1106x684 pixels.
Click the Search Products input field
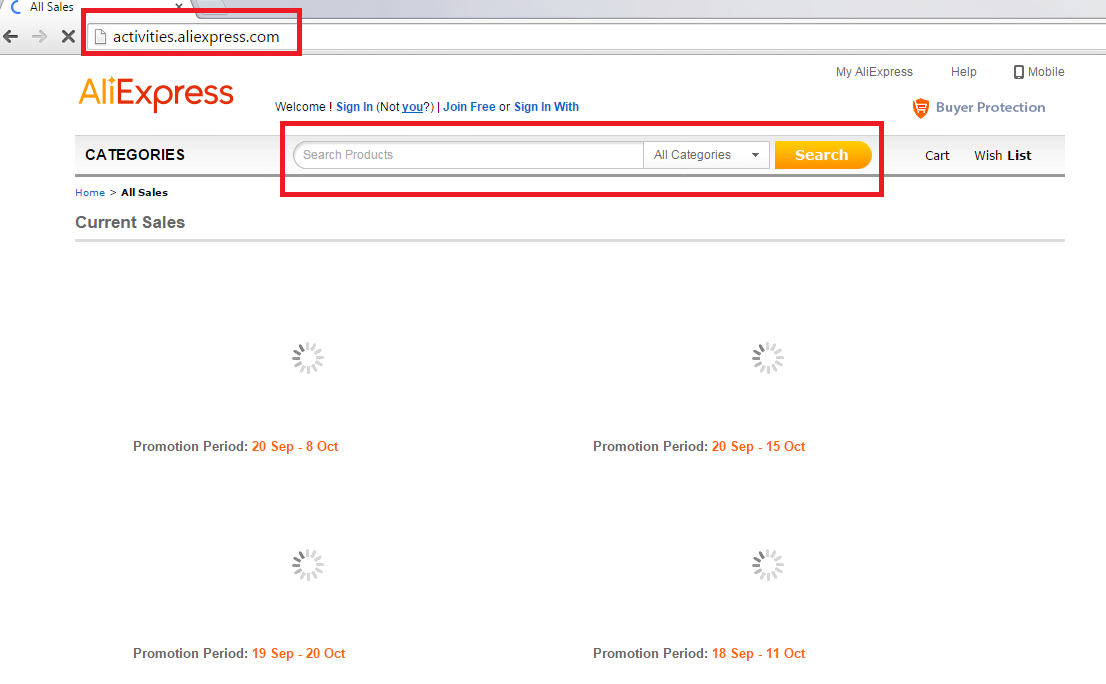click(468, 155)
